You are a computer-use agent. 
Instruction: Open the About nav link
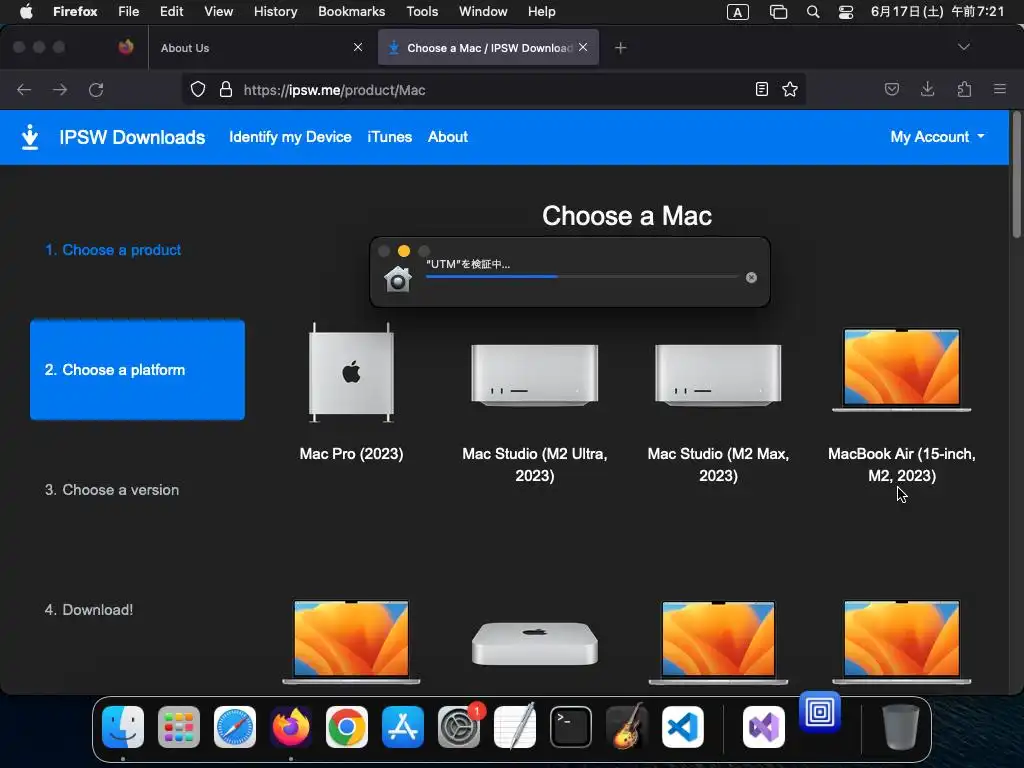[x=448, y=136]
